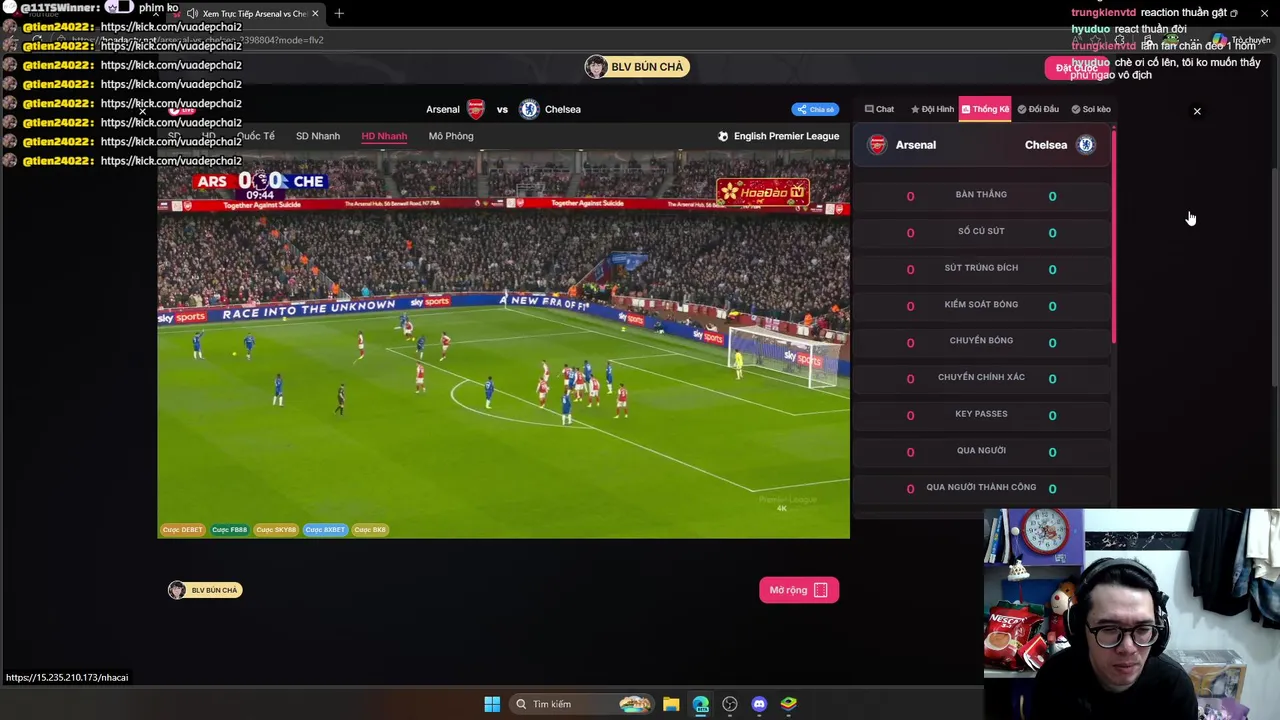This screenshot has height=720, width=1280.
Task: Open Edge Beta from taskbar
Action: click(x=700, y=704)
